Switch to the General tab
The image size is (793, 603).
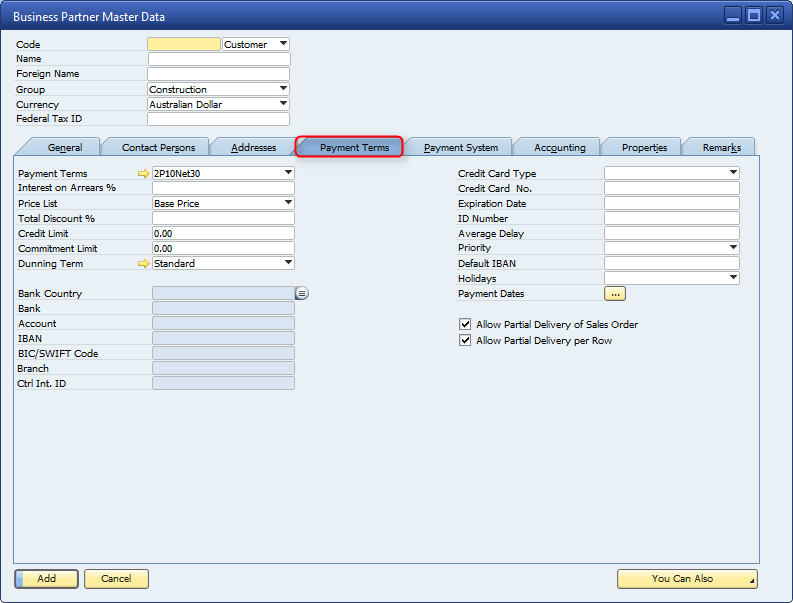pyautogui.click(x=65, y=147)
